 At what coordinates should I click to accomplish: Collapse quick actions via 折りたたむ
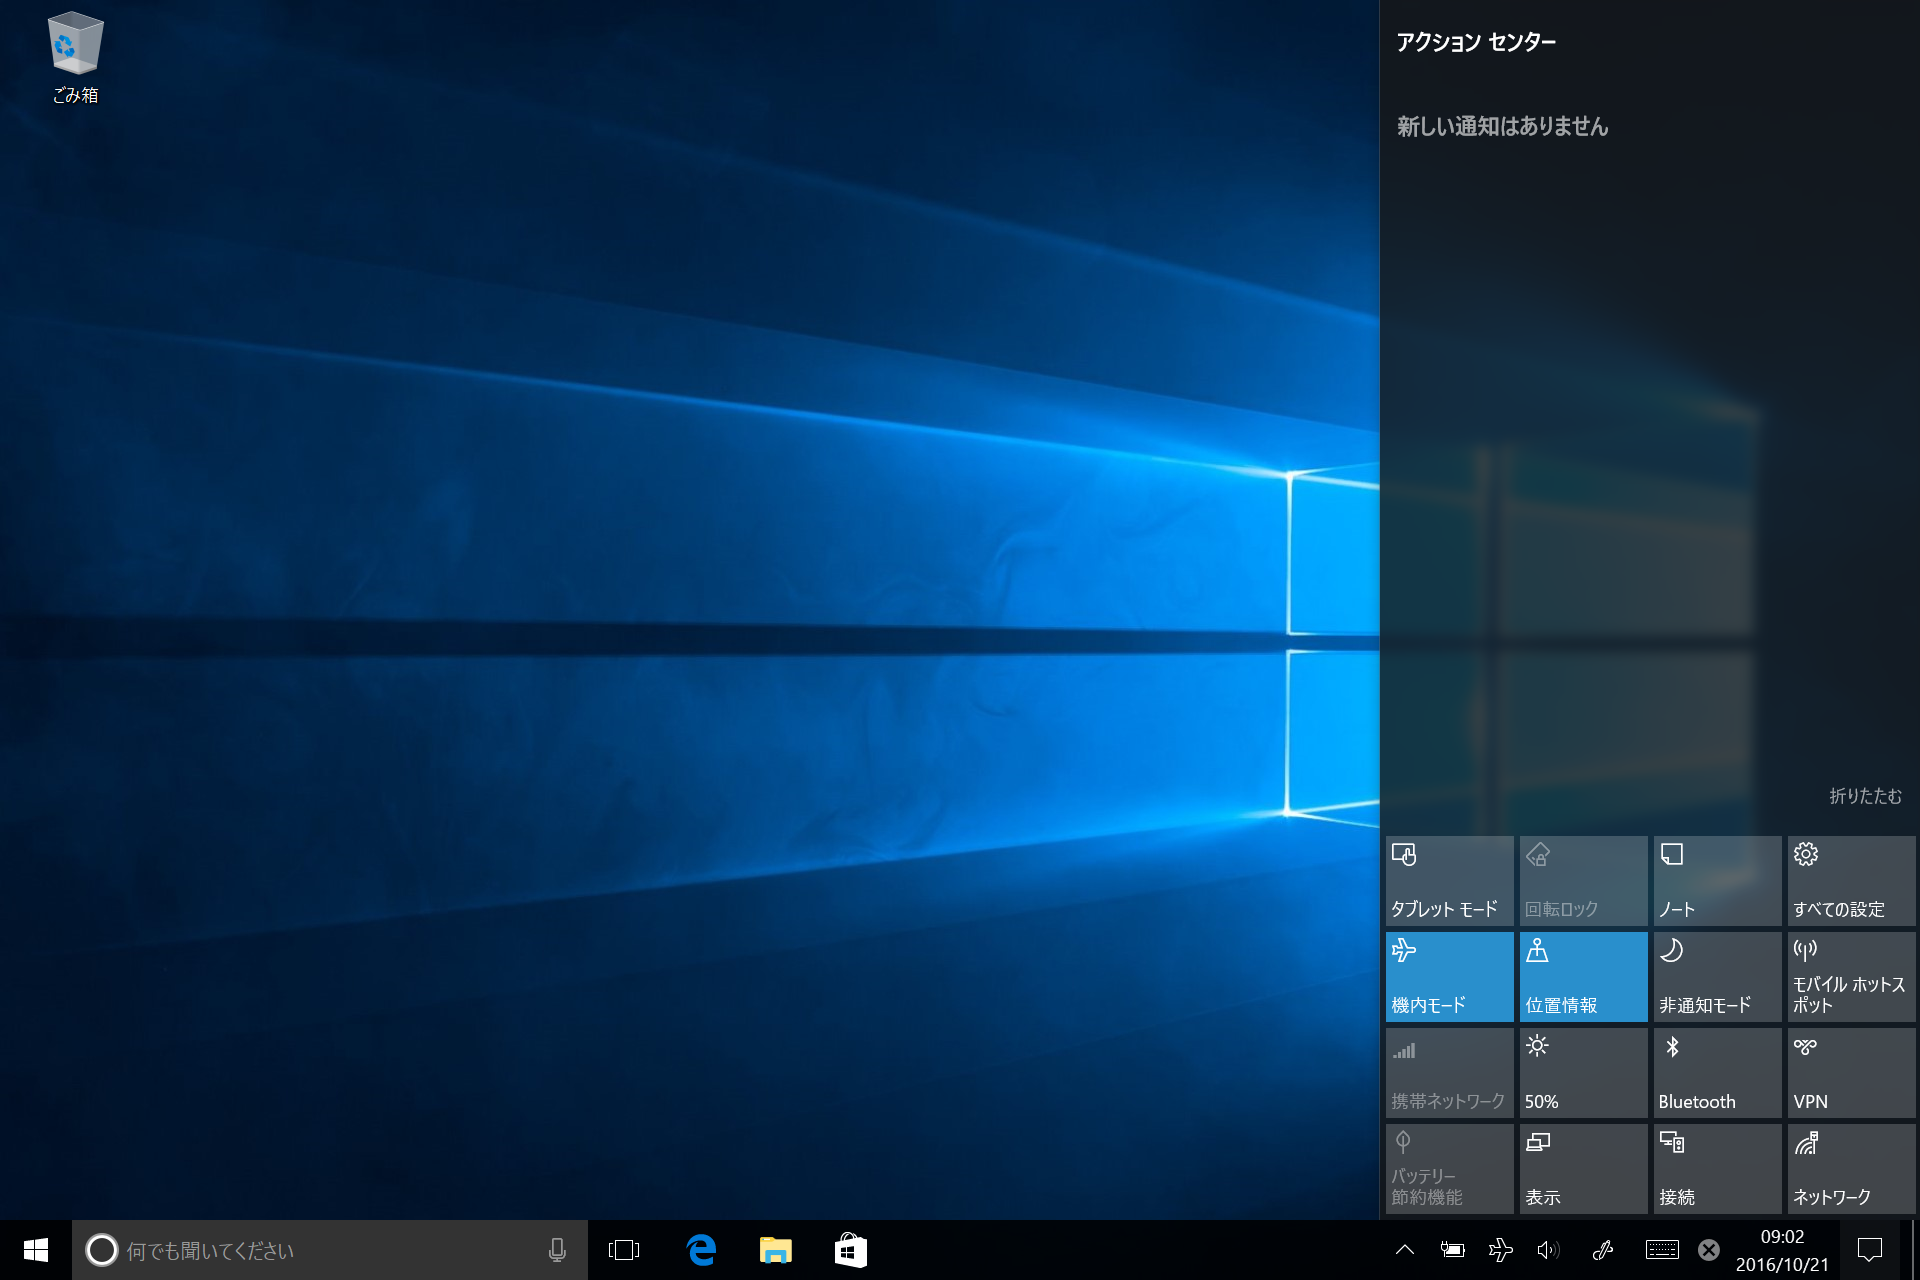tap(1865, 796)
